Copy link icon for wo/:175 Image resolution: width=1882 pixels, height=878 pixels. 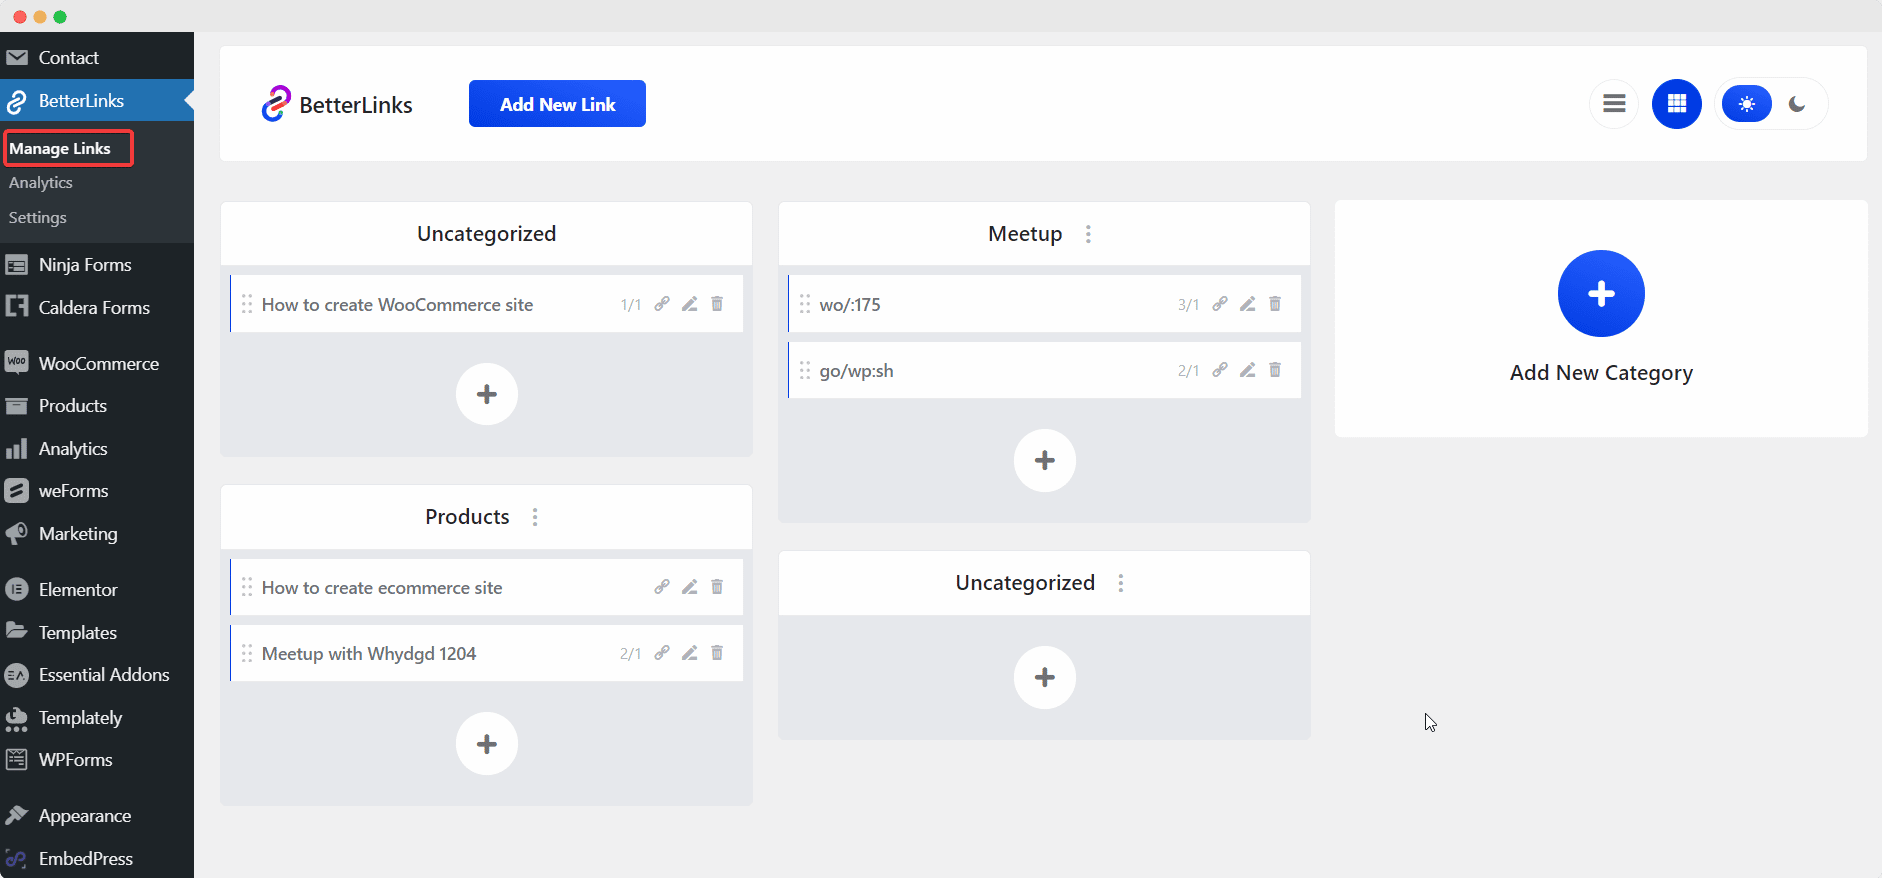click(1220, 304)
